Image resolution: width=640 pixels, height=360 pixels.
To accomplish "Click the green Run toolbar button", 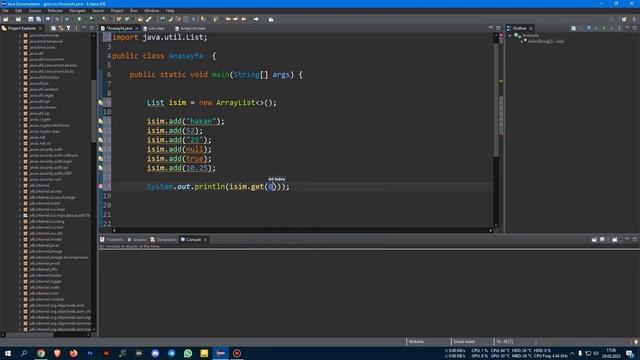I will (x=79, y=19).
